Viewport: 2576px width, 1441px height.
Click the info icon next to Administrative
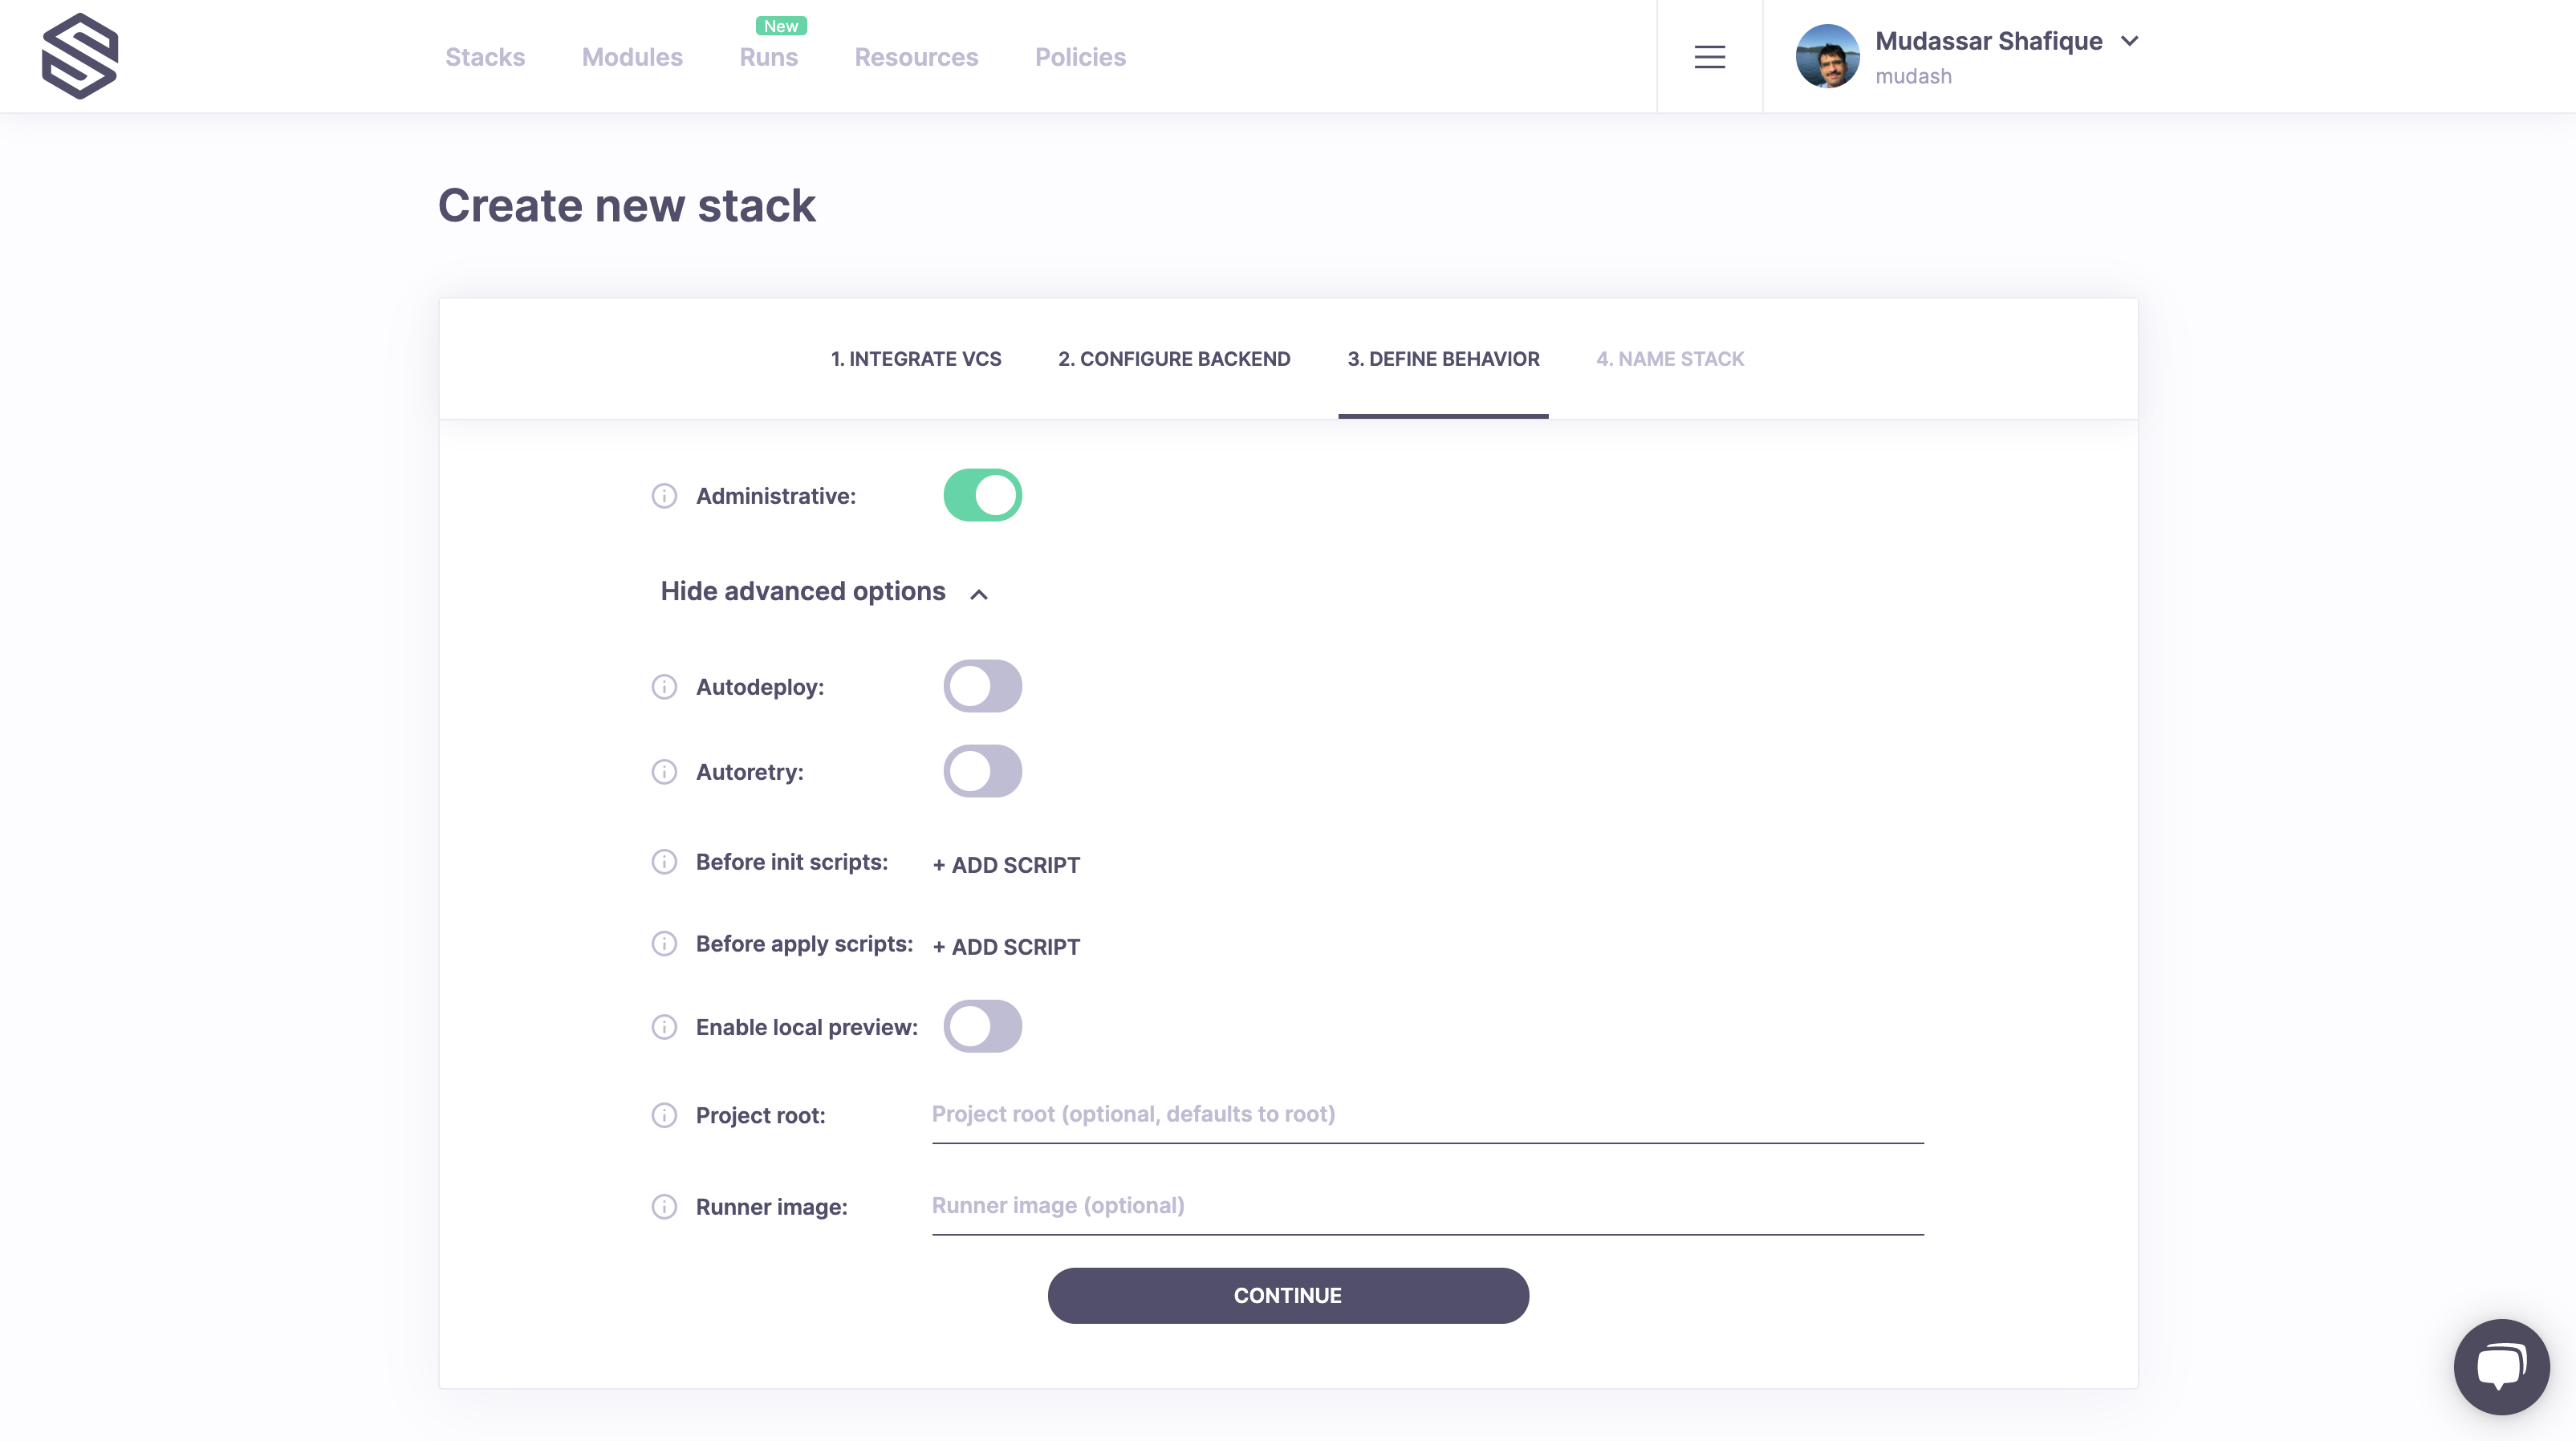coord(665,495)
